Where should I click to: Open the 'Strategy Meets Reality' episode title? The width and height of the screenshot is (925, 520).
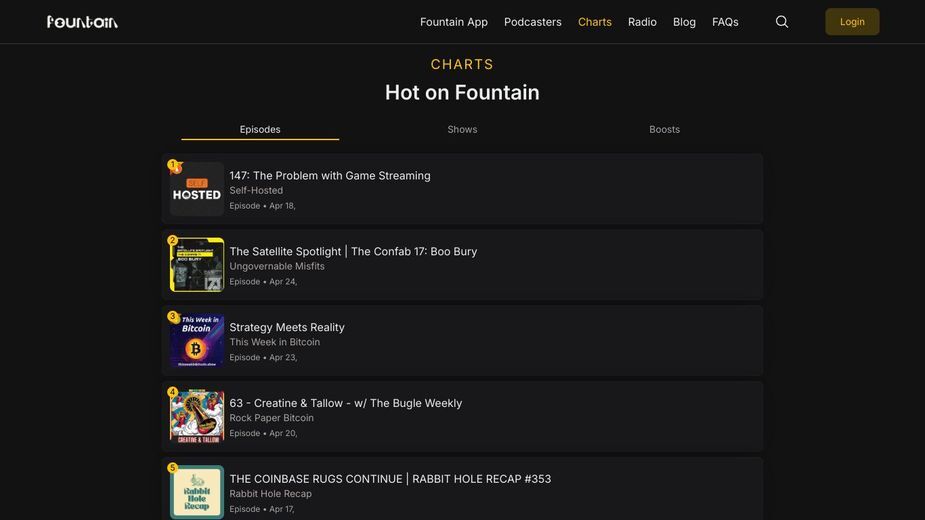coord(287,327)
